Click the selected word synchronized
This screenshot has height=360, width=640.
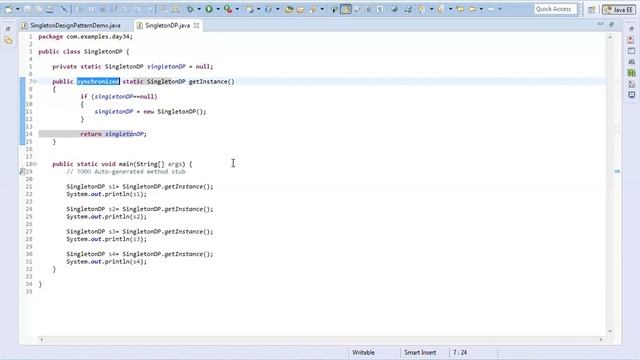click(98, 82)
